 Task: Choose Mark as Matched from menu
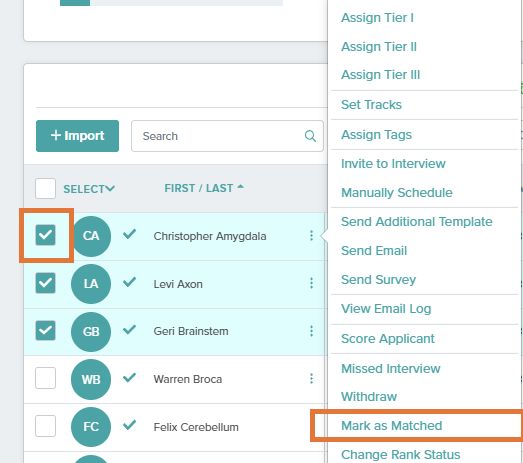pyautogui.click(x=392, y=426)
